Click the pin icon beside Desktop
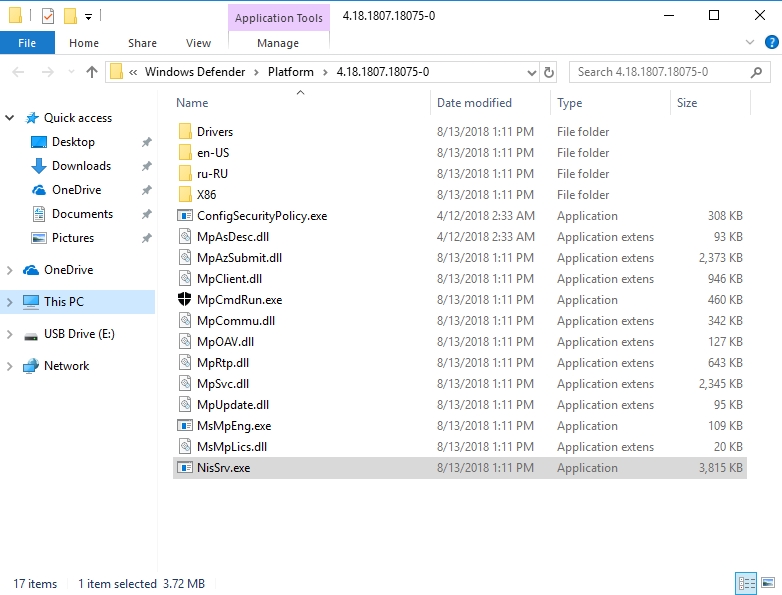Viewport: 782px width, 595px height. [x=146, y=142]
